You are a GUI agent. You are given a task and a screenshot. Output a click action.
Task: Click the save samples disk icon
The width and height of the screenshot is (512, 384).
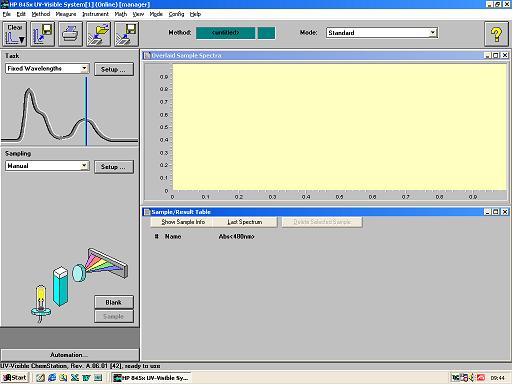126,34
